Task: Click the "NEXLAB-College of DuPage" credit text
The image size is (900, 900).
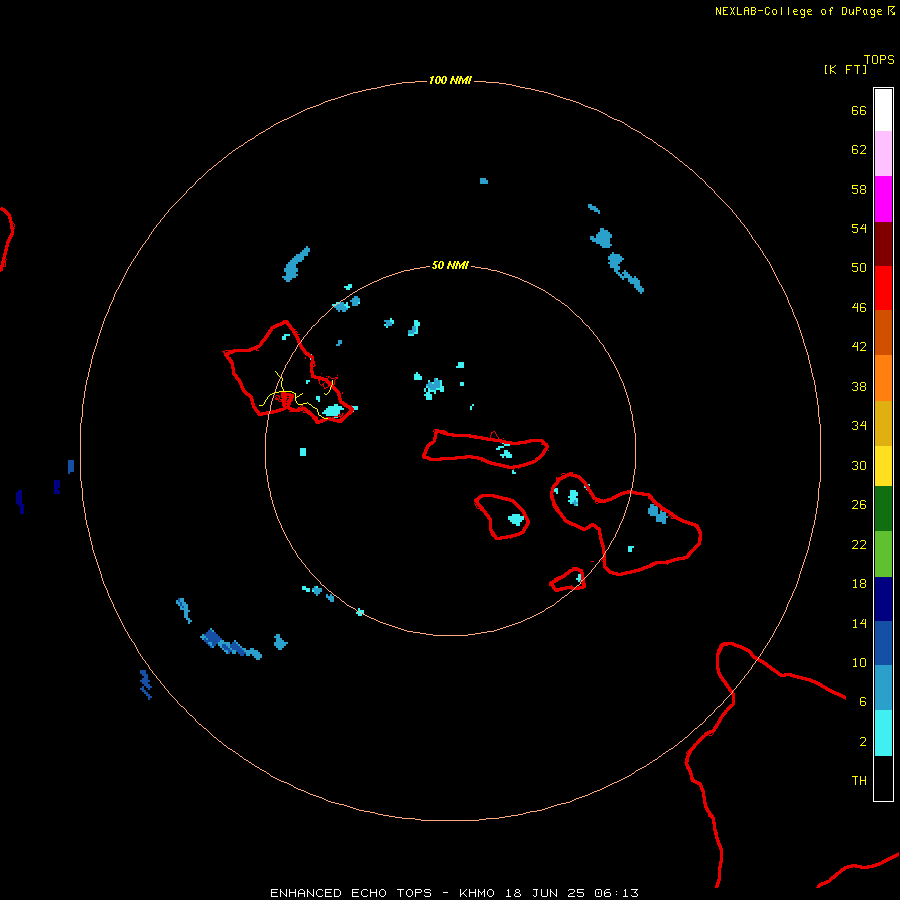Action: pos(798,11)
